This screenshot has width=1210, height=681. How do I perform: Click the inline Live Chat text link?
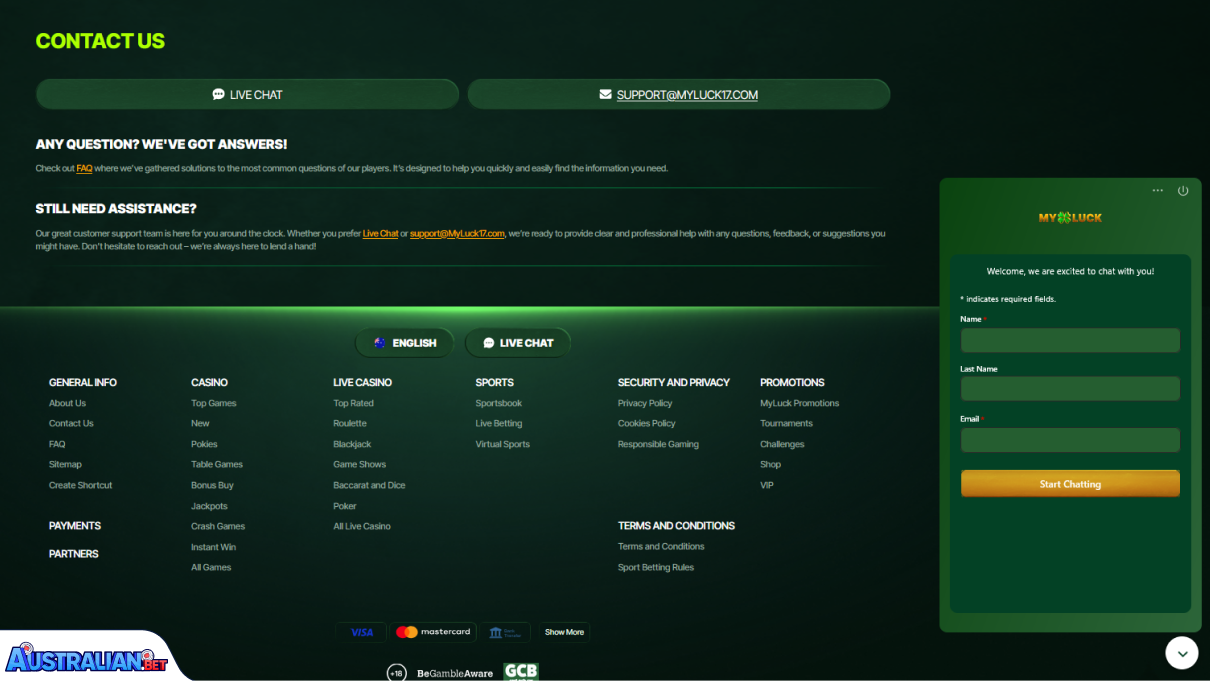pyautogui.click(x=380, y=233)
